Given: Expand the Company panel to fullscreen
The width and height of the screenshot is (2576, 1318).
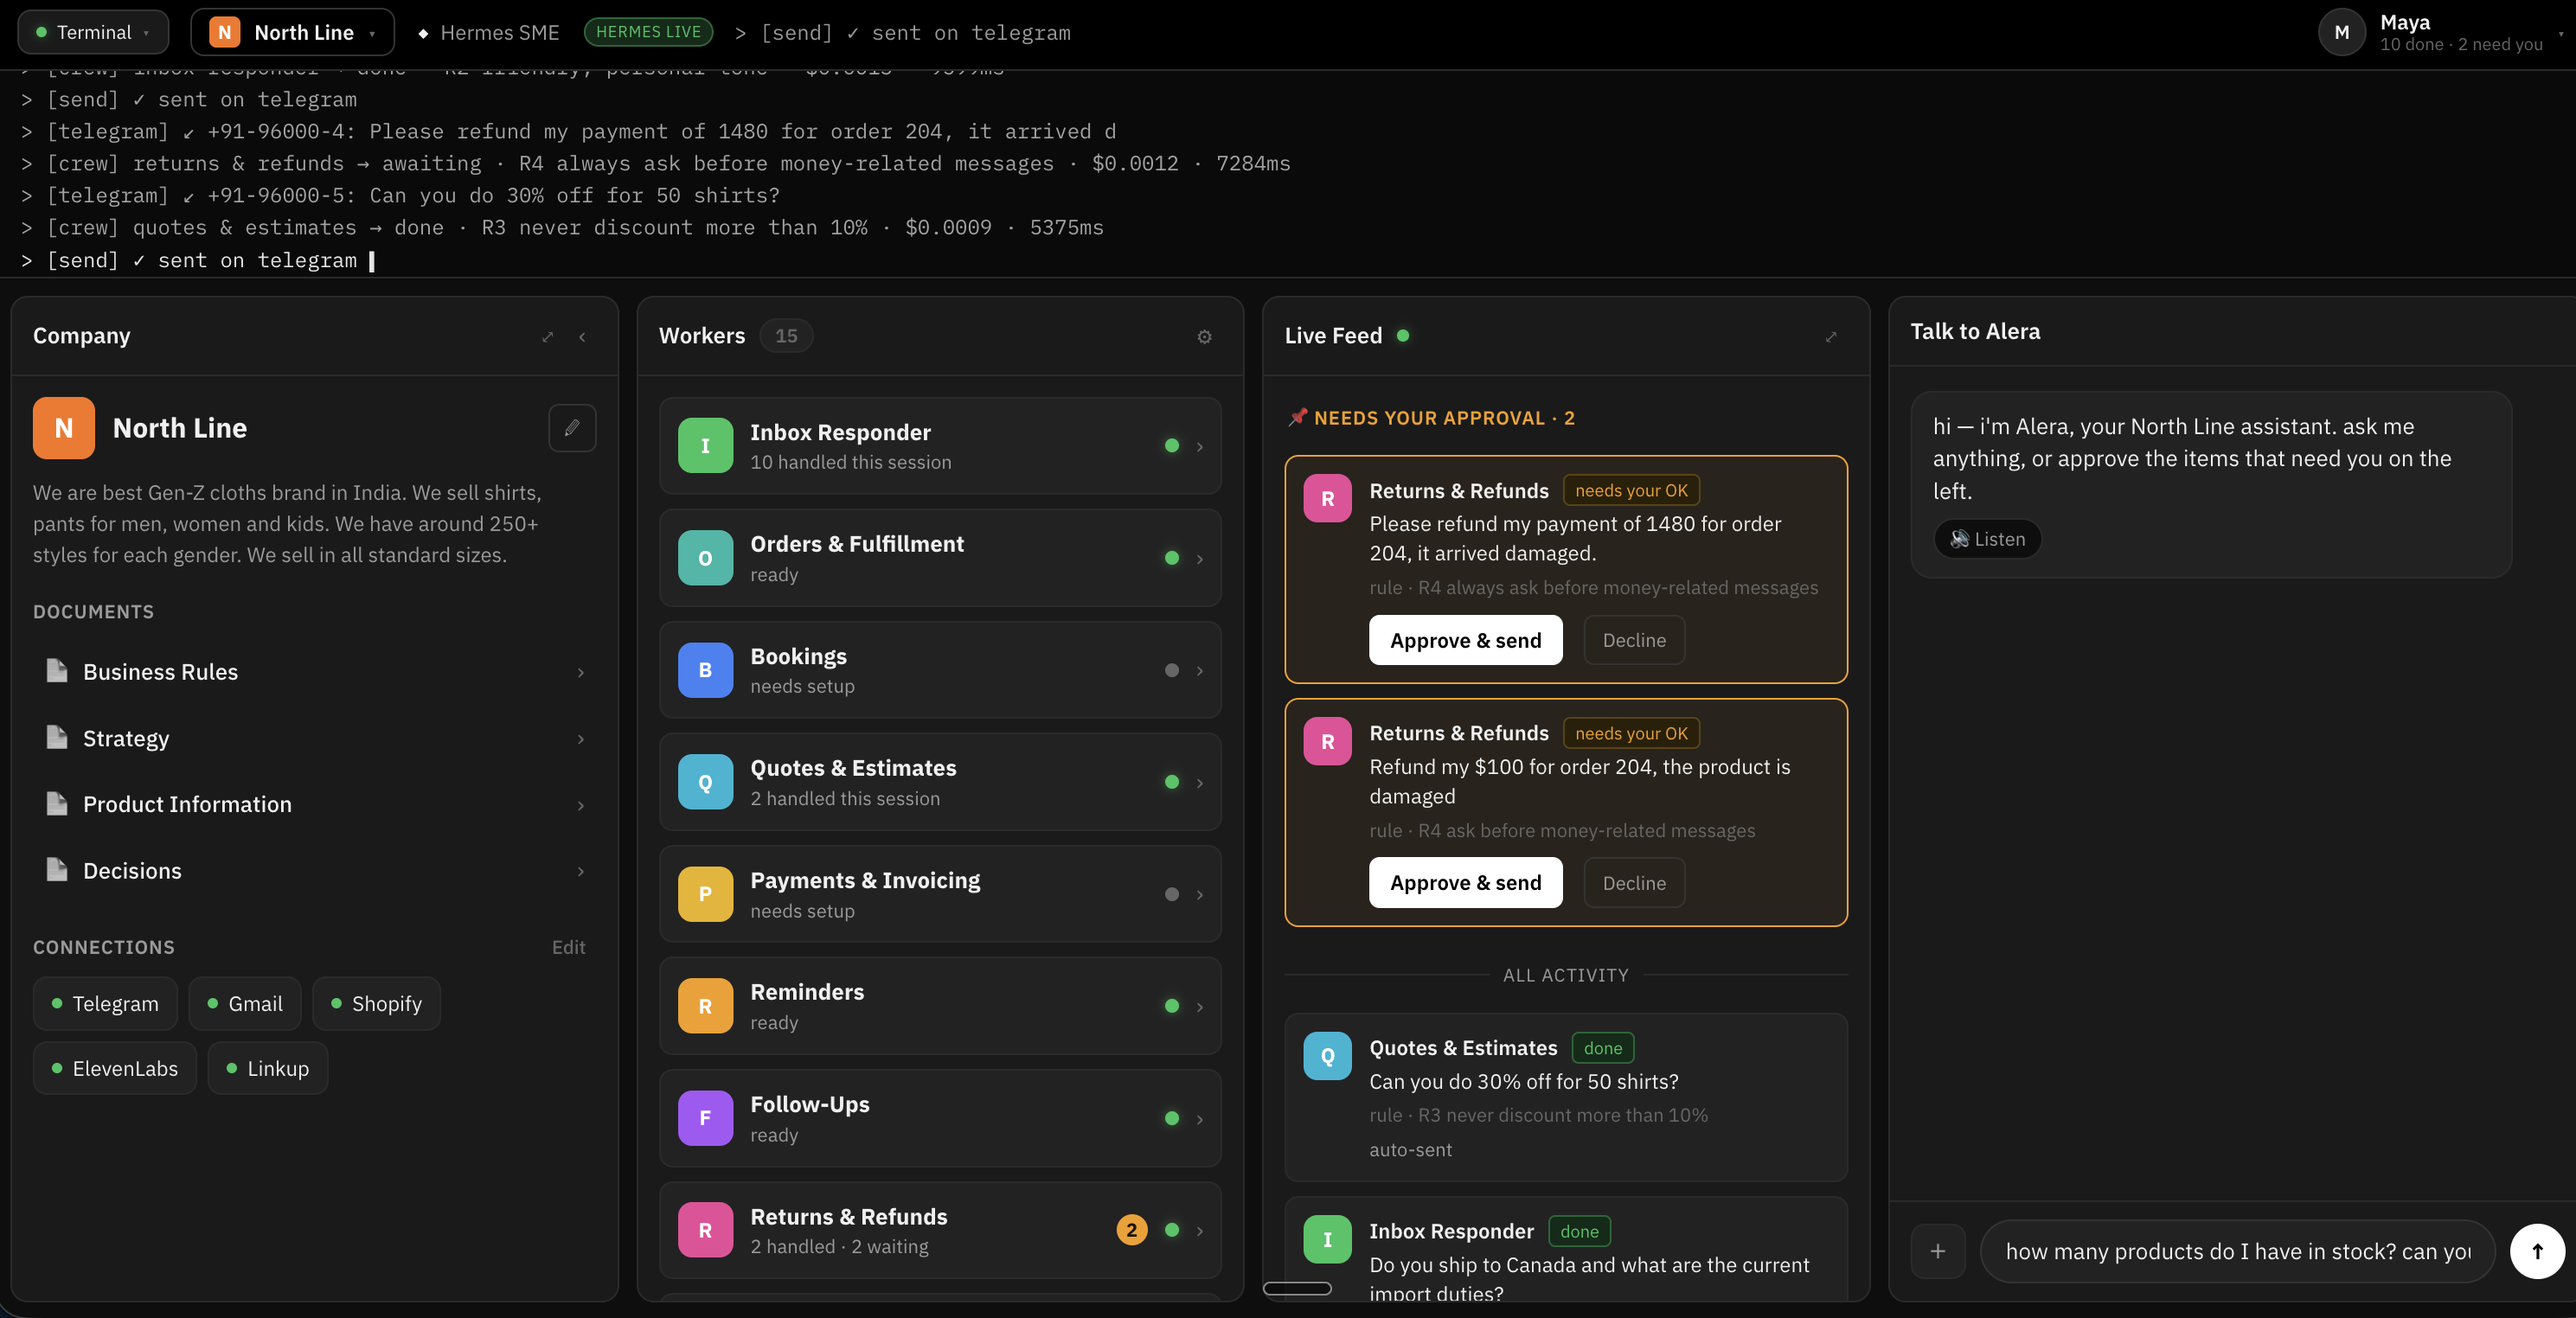Looking at the screenshot, I should click(547, 337).
